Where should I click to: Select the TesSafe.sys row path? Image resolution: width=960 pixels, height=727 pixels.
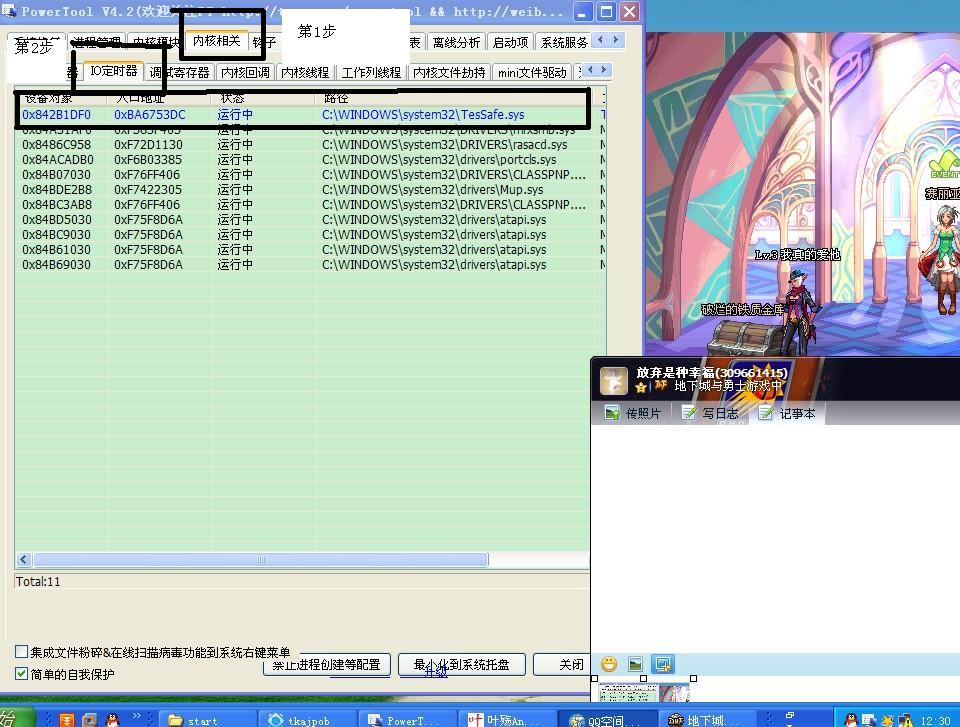pyautogui.click(x=423, y=115)
